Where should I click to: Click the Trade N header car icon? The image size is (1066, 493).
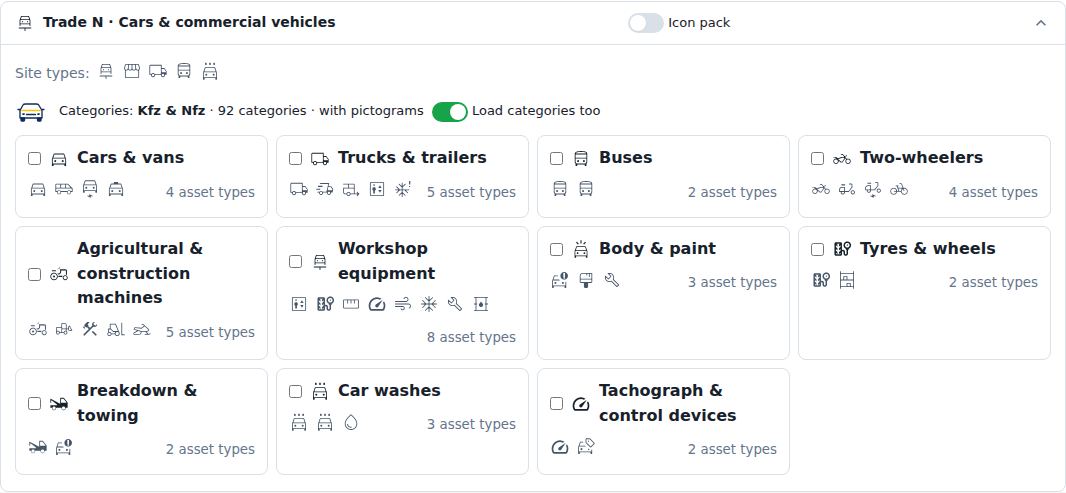[x=25, y=22]
